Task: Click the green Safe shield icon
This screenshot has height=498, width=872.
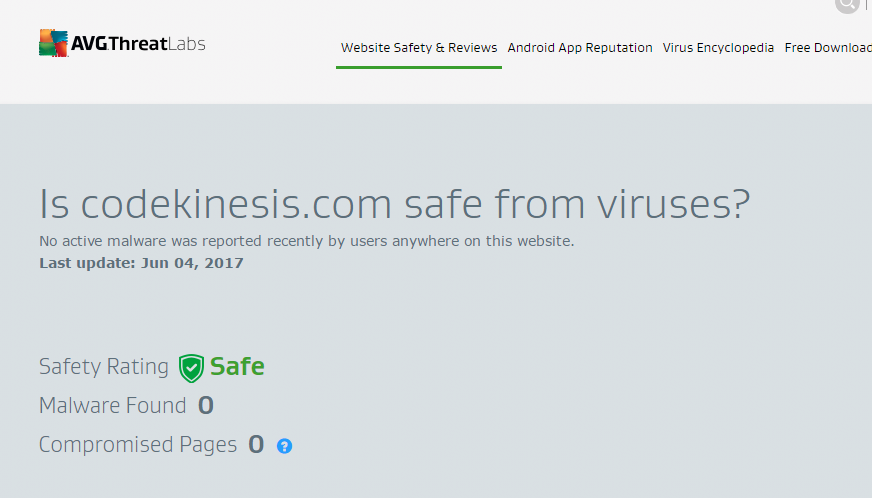Action: (191, 368)
